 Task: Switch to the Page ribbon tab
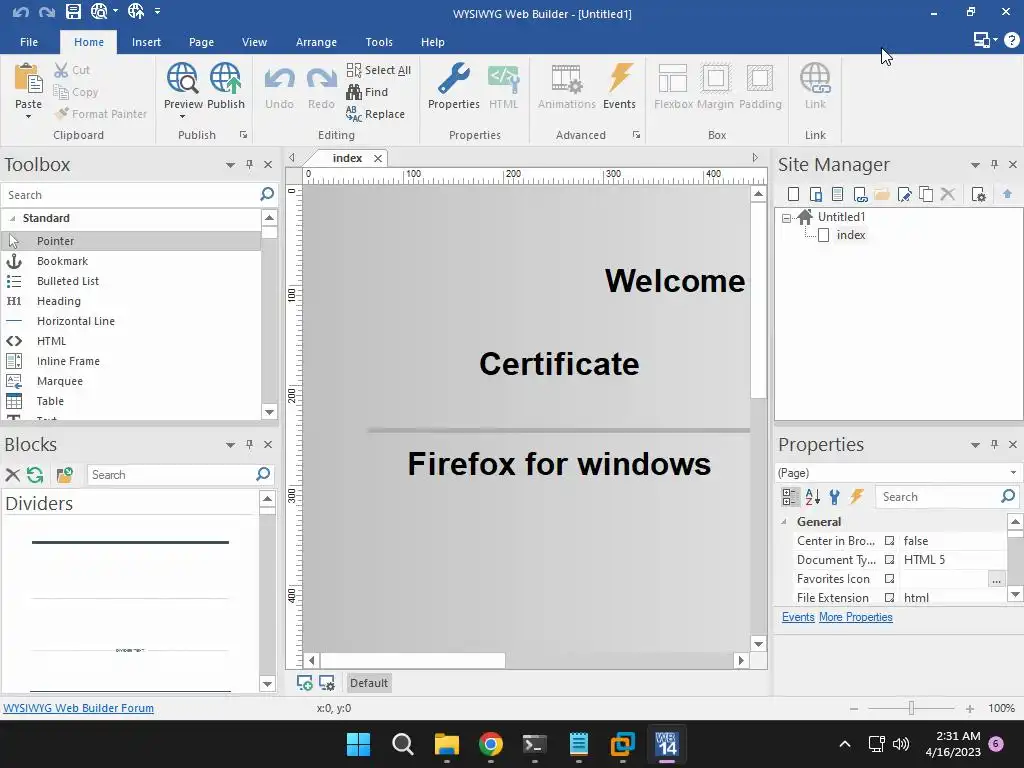[201, 42]
